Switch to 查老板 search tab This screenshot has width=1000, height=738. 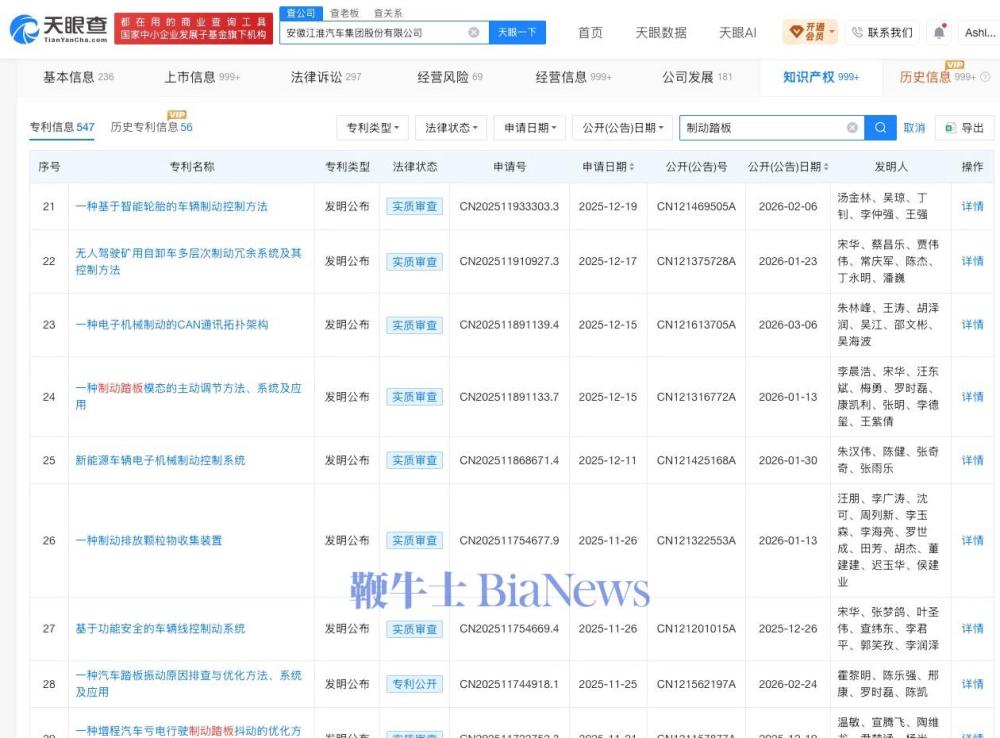coord(344,13)
